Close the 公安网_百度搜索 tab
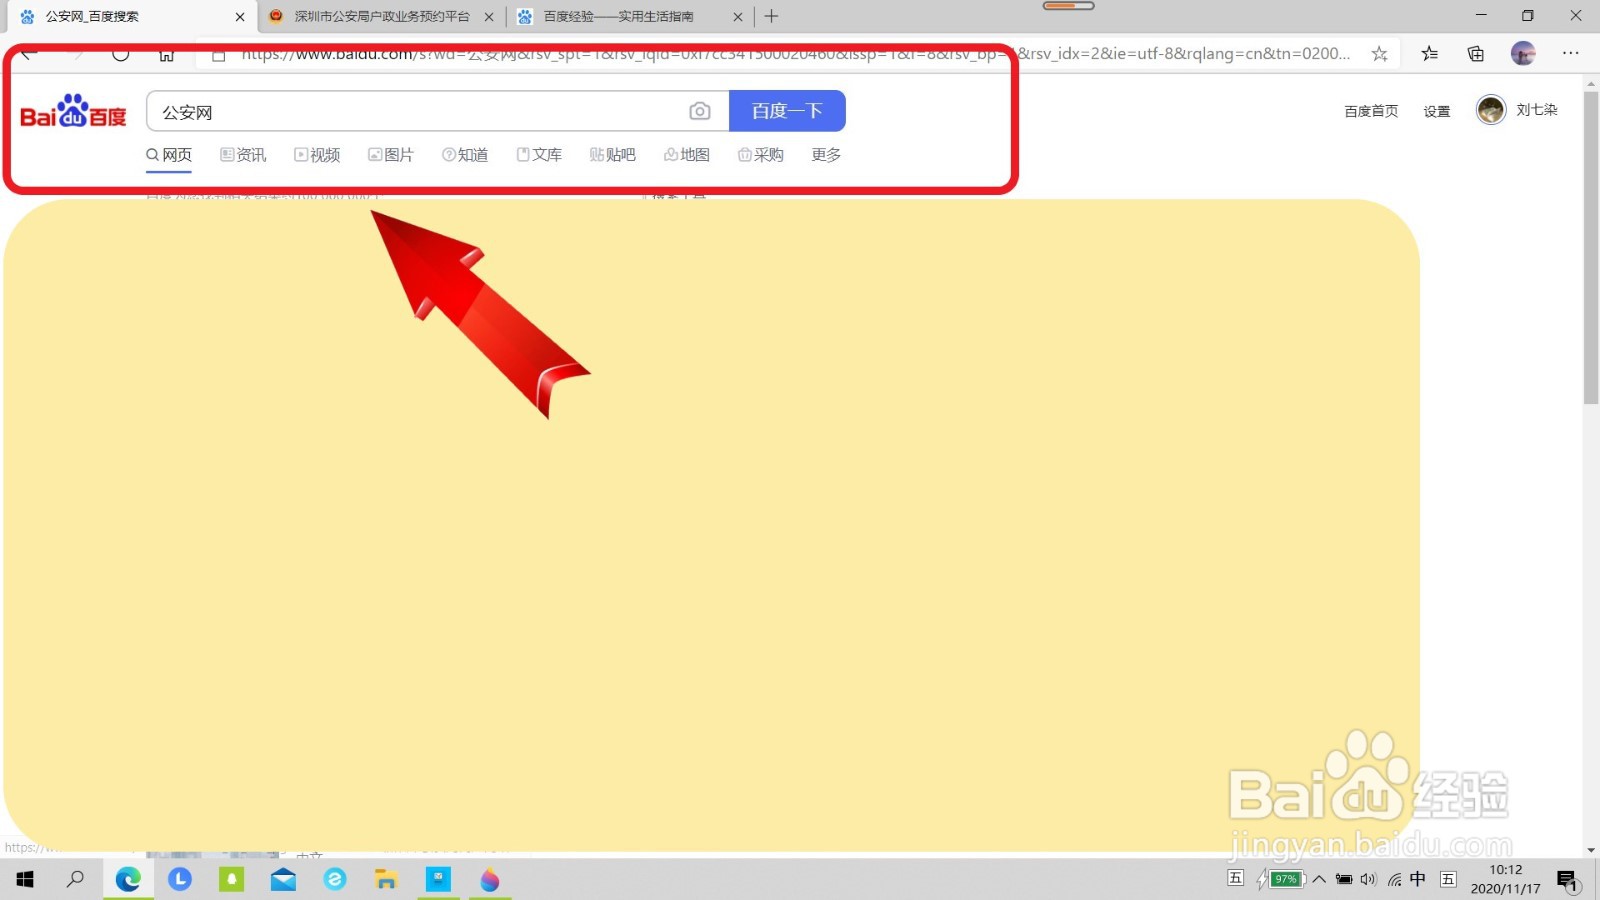 click(x=240, y=17)
